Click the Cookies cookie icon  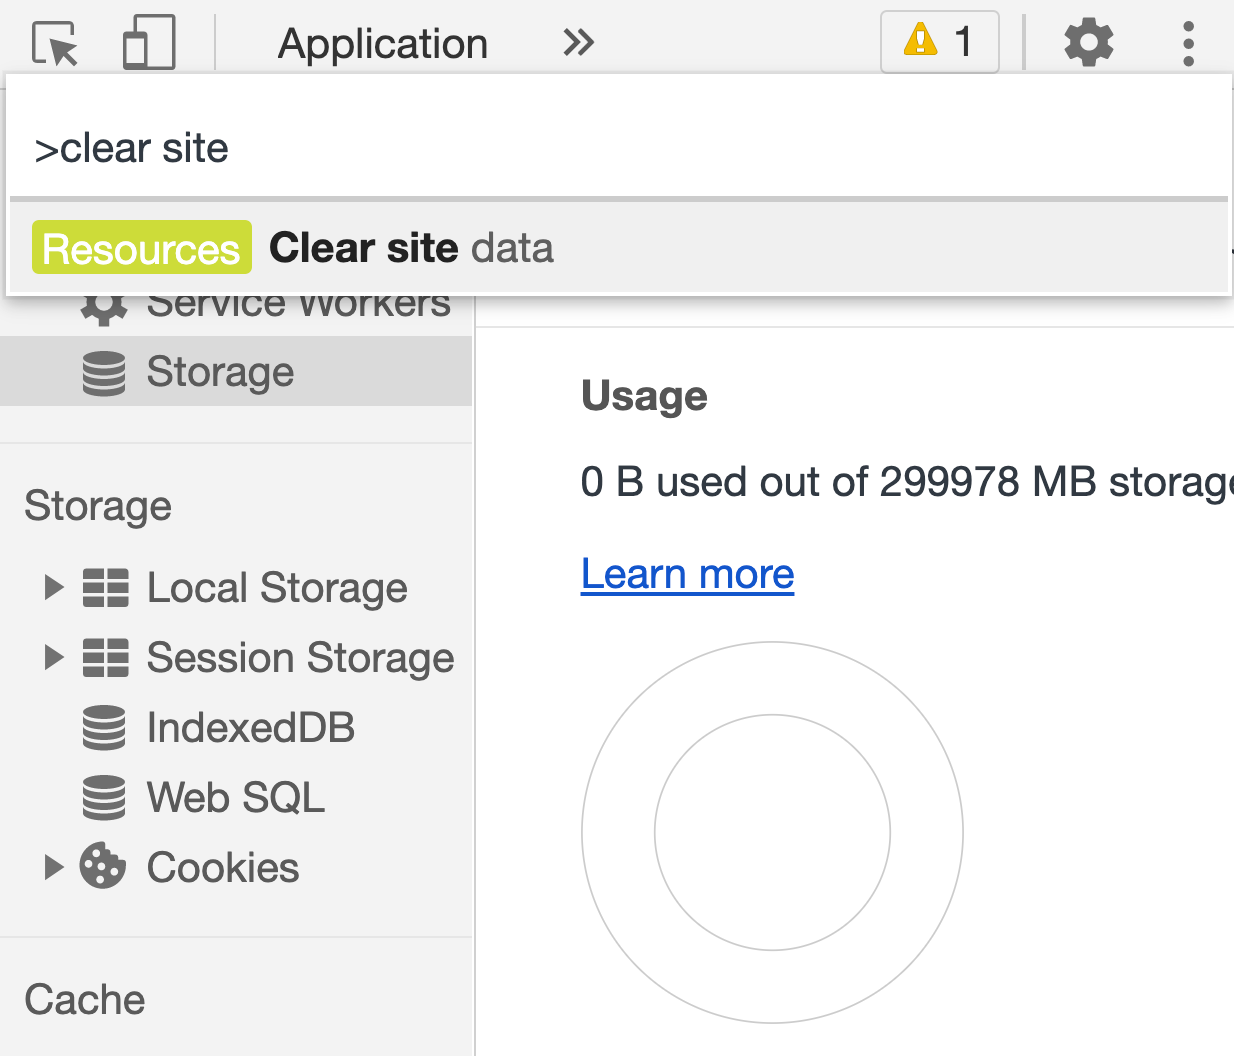pos(103,866)
